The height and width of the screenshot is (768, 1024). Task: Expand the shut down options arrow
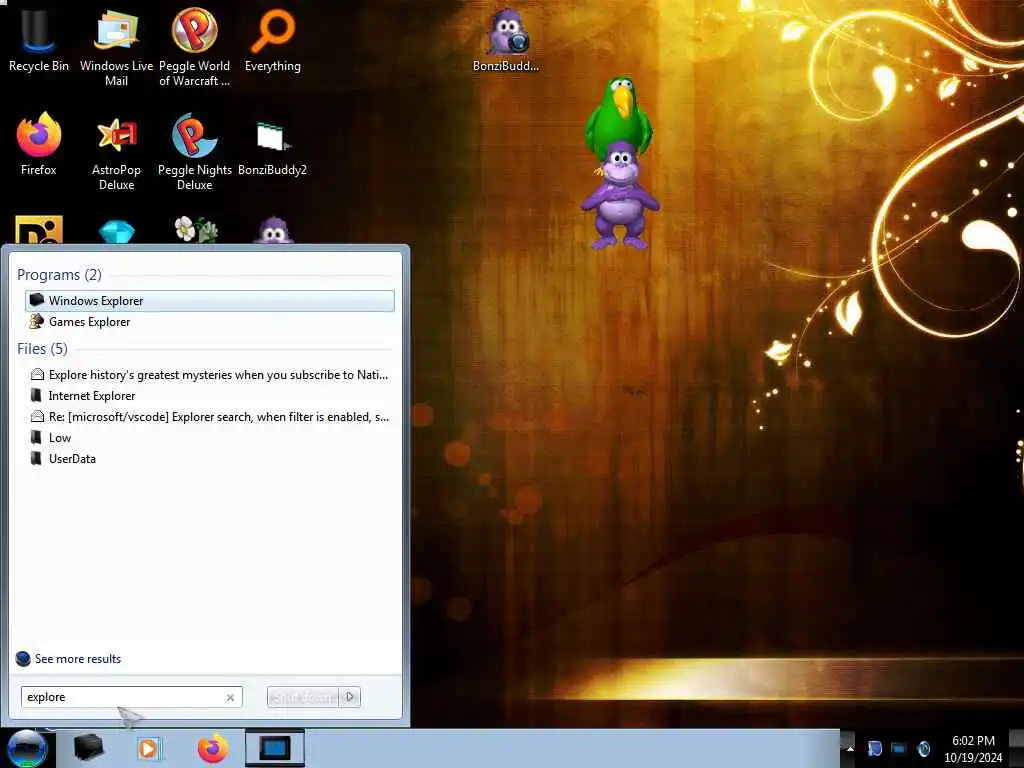click(350, 697)
